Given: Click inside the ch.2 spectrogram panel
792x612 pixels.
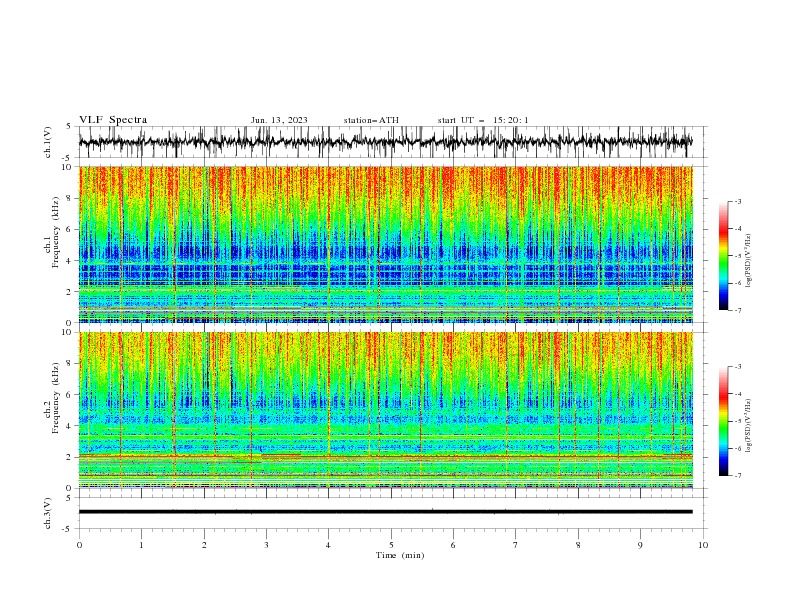Looking at the screenshot, I should 385,410.
